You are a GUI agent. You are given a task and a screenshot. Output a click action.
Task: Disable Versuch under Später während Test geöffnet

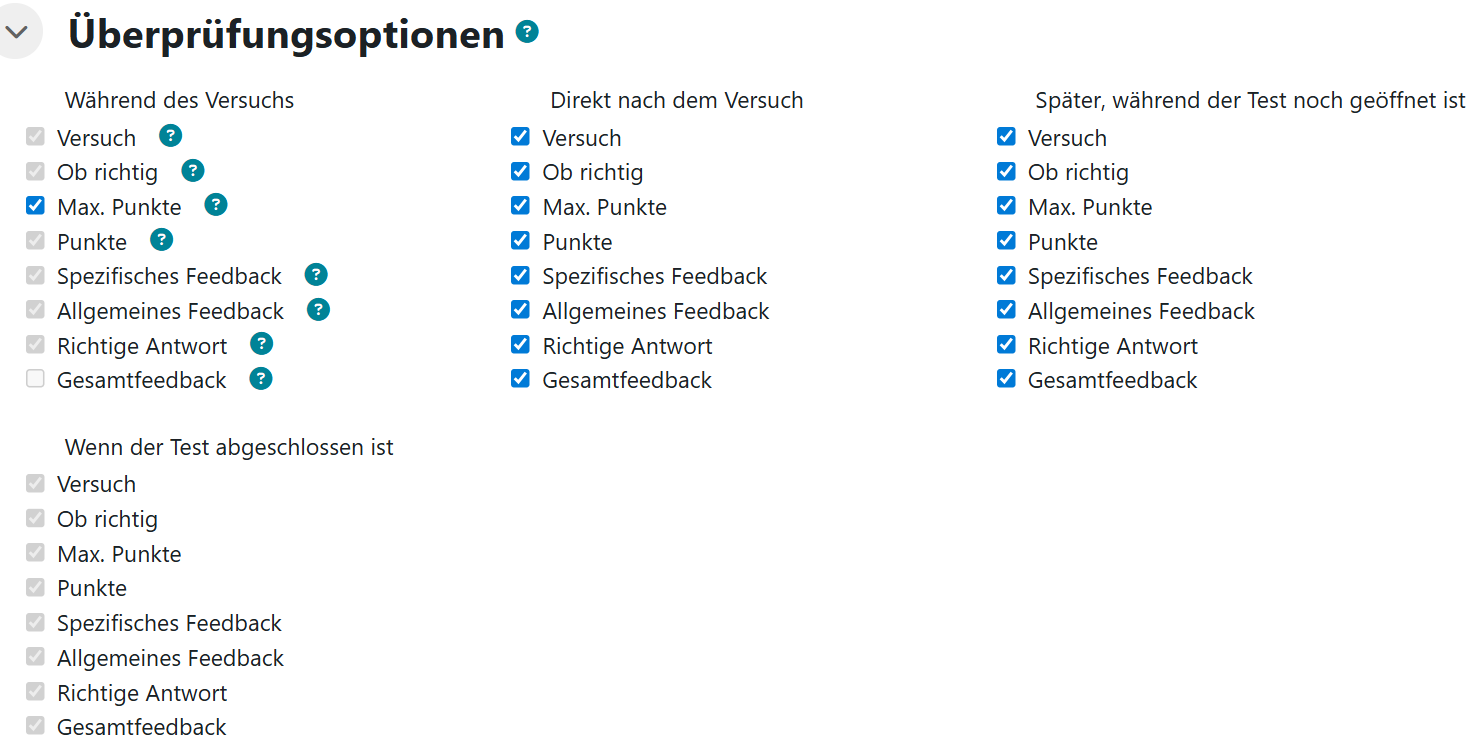pyautogui.click(x=1006, y=137)
